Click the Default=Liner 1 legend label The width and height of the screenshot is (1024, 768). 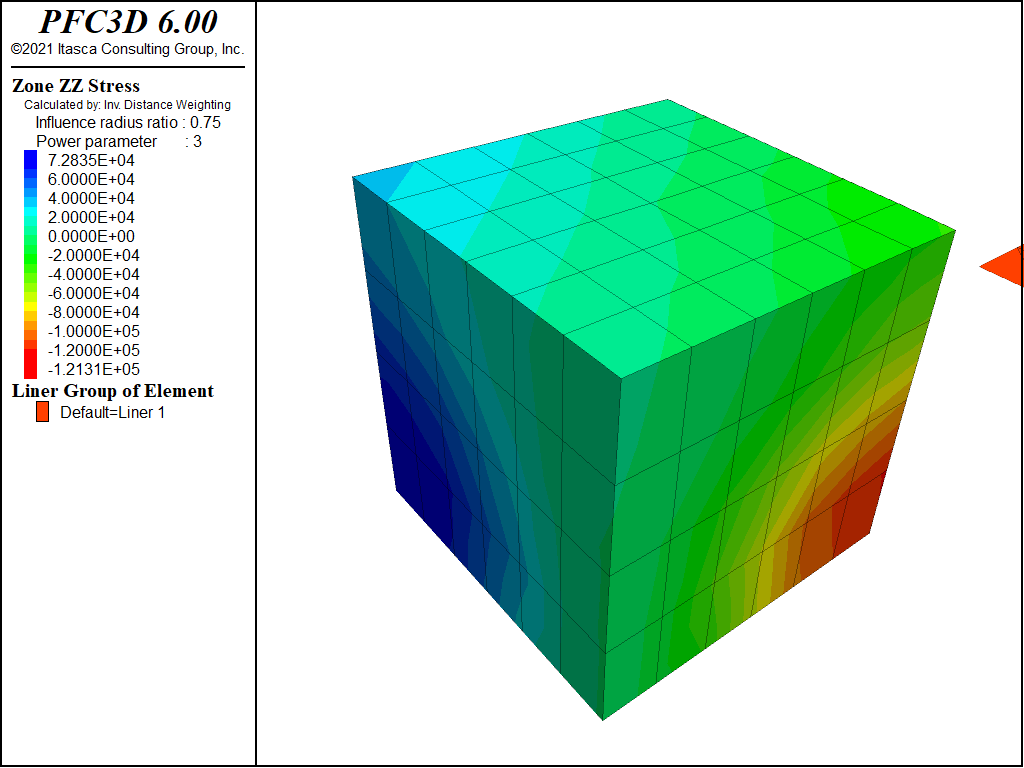click(x=112, y=413)
